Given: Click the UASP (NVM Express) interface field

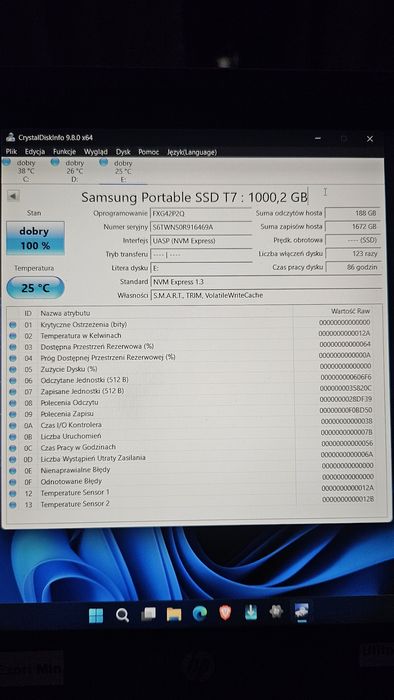Looking at the screenshot, I should click(200, 241).
